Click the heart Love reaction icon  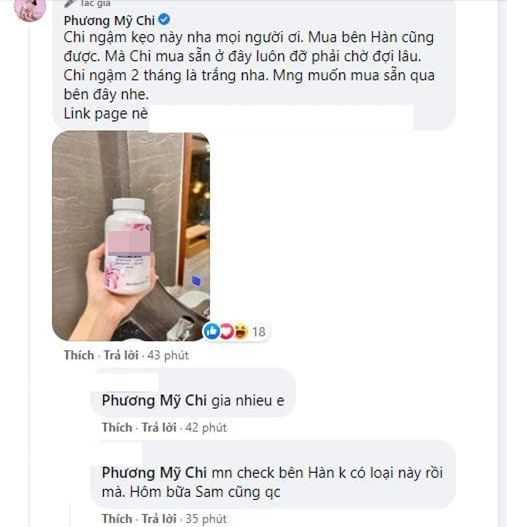226,331
